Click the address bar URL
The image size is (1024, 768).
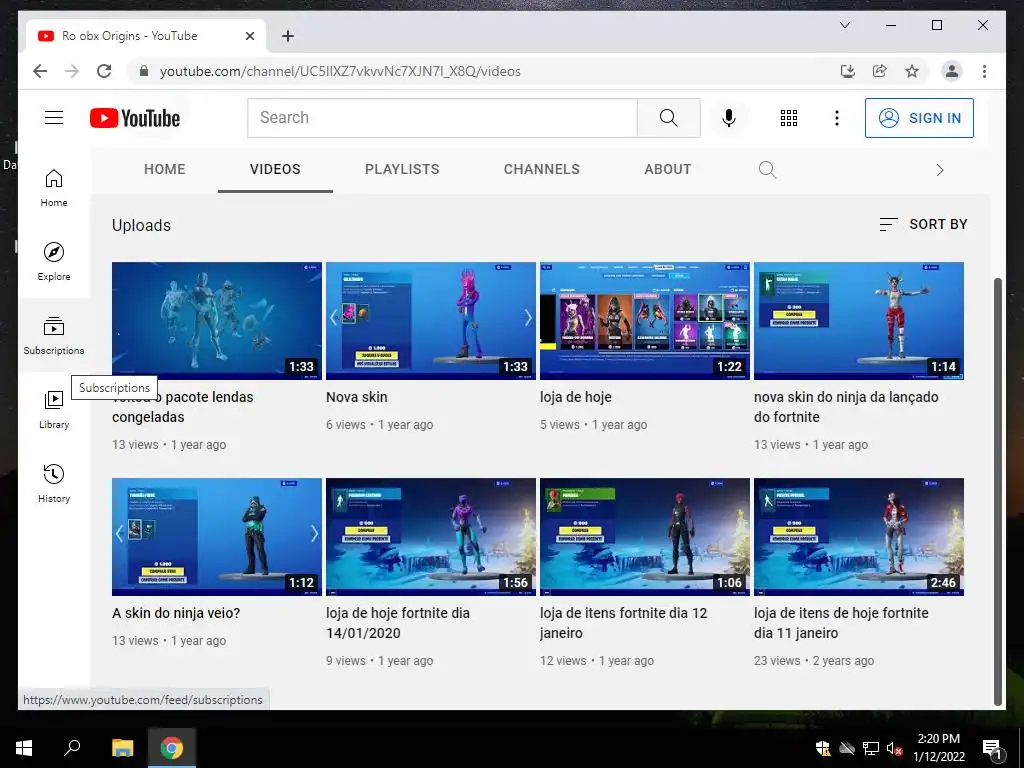pos(340,71)
